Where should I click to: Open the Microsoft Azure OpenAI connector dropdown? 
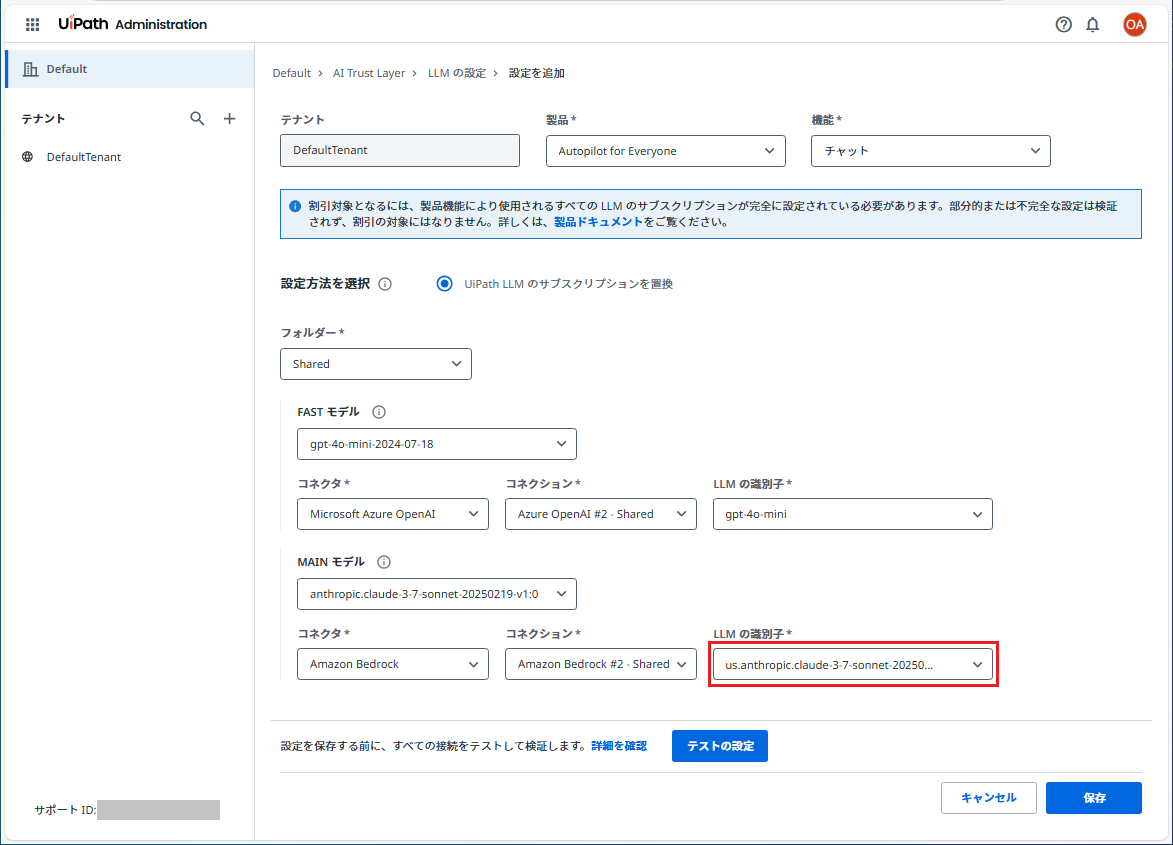click(x=393, y=514)
